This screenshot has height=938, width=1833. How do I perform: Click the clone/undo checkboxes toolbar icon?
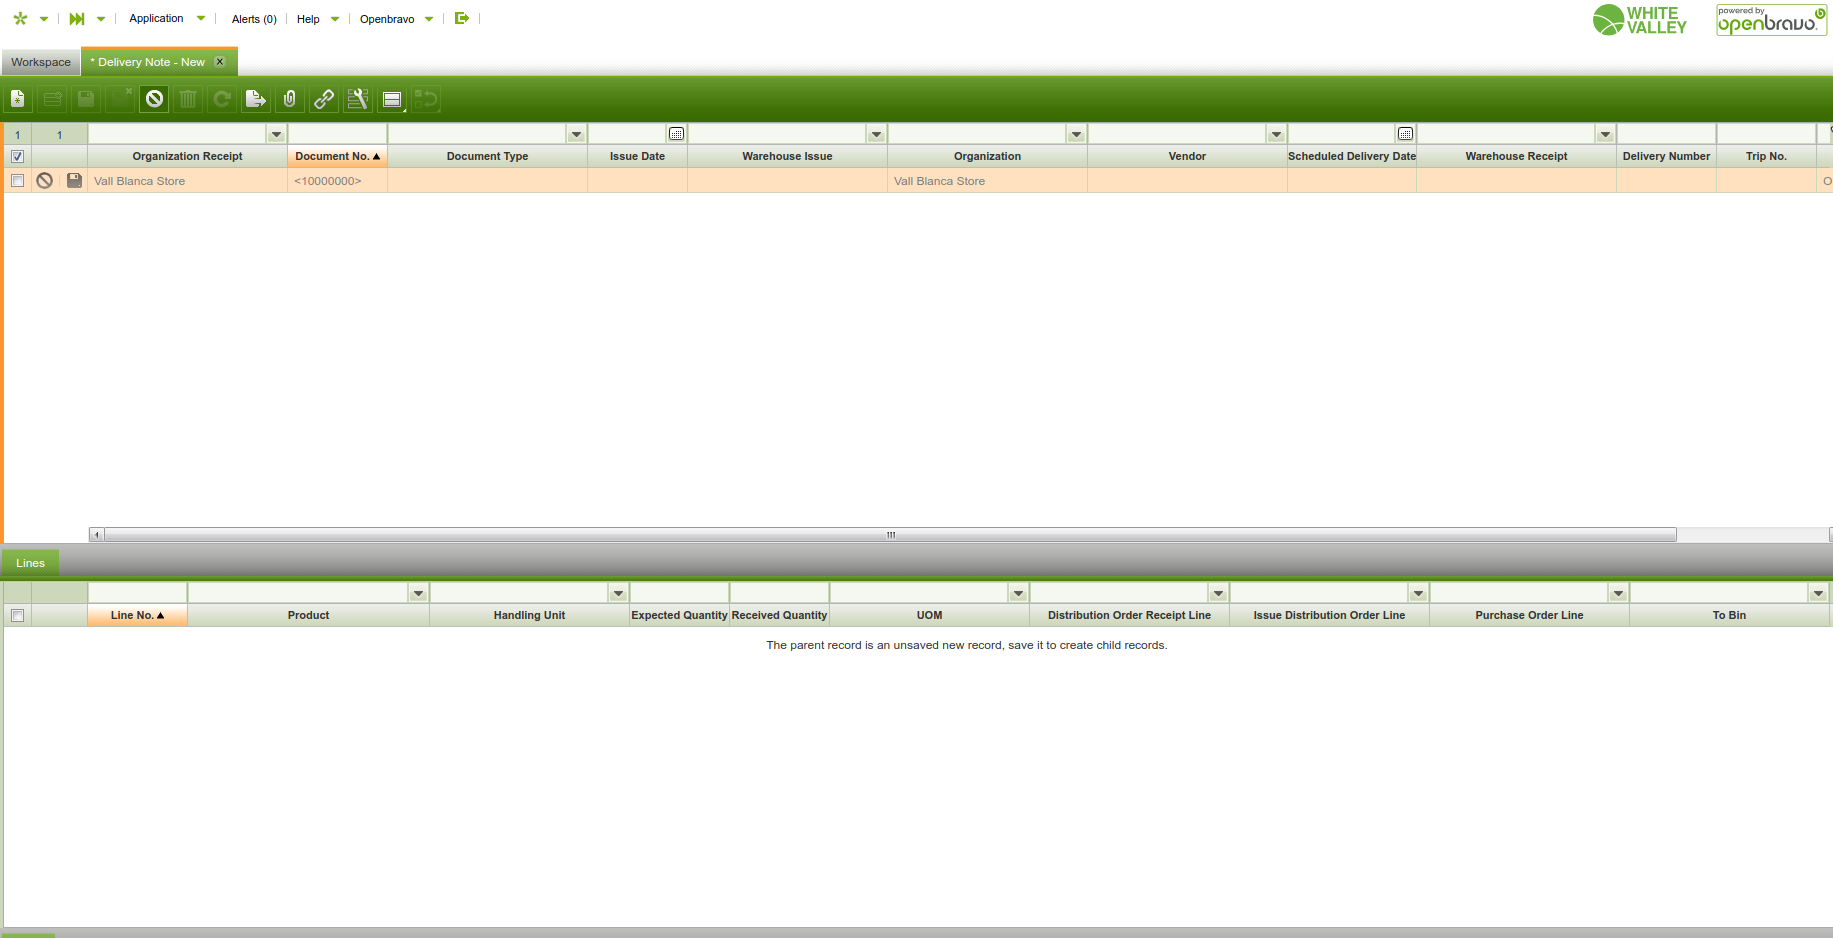pyautogui.click(x=426, y=99)
